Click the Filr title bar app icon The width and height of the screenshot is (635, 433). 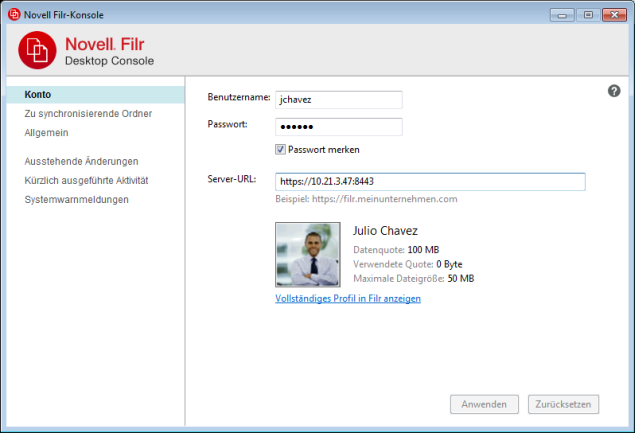14,15
